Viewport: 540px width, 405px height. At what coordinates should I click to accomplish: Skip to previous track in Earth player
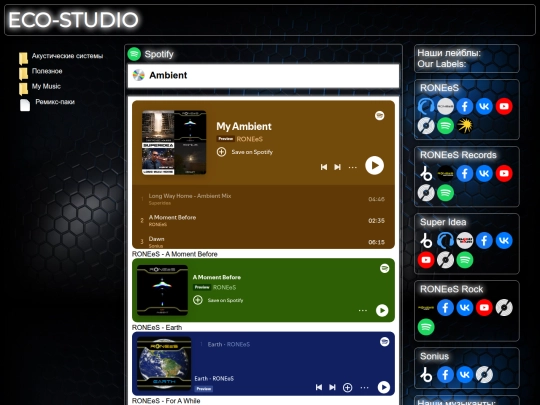click(319, 387)
